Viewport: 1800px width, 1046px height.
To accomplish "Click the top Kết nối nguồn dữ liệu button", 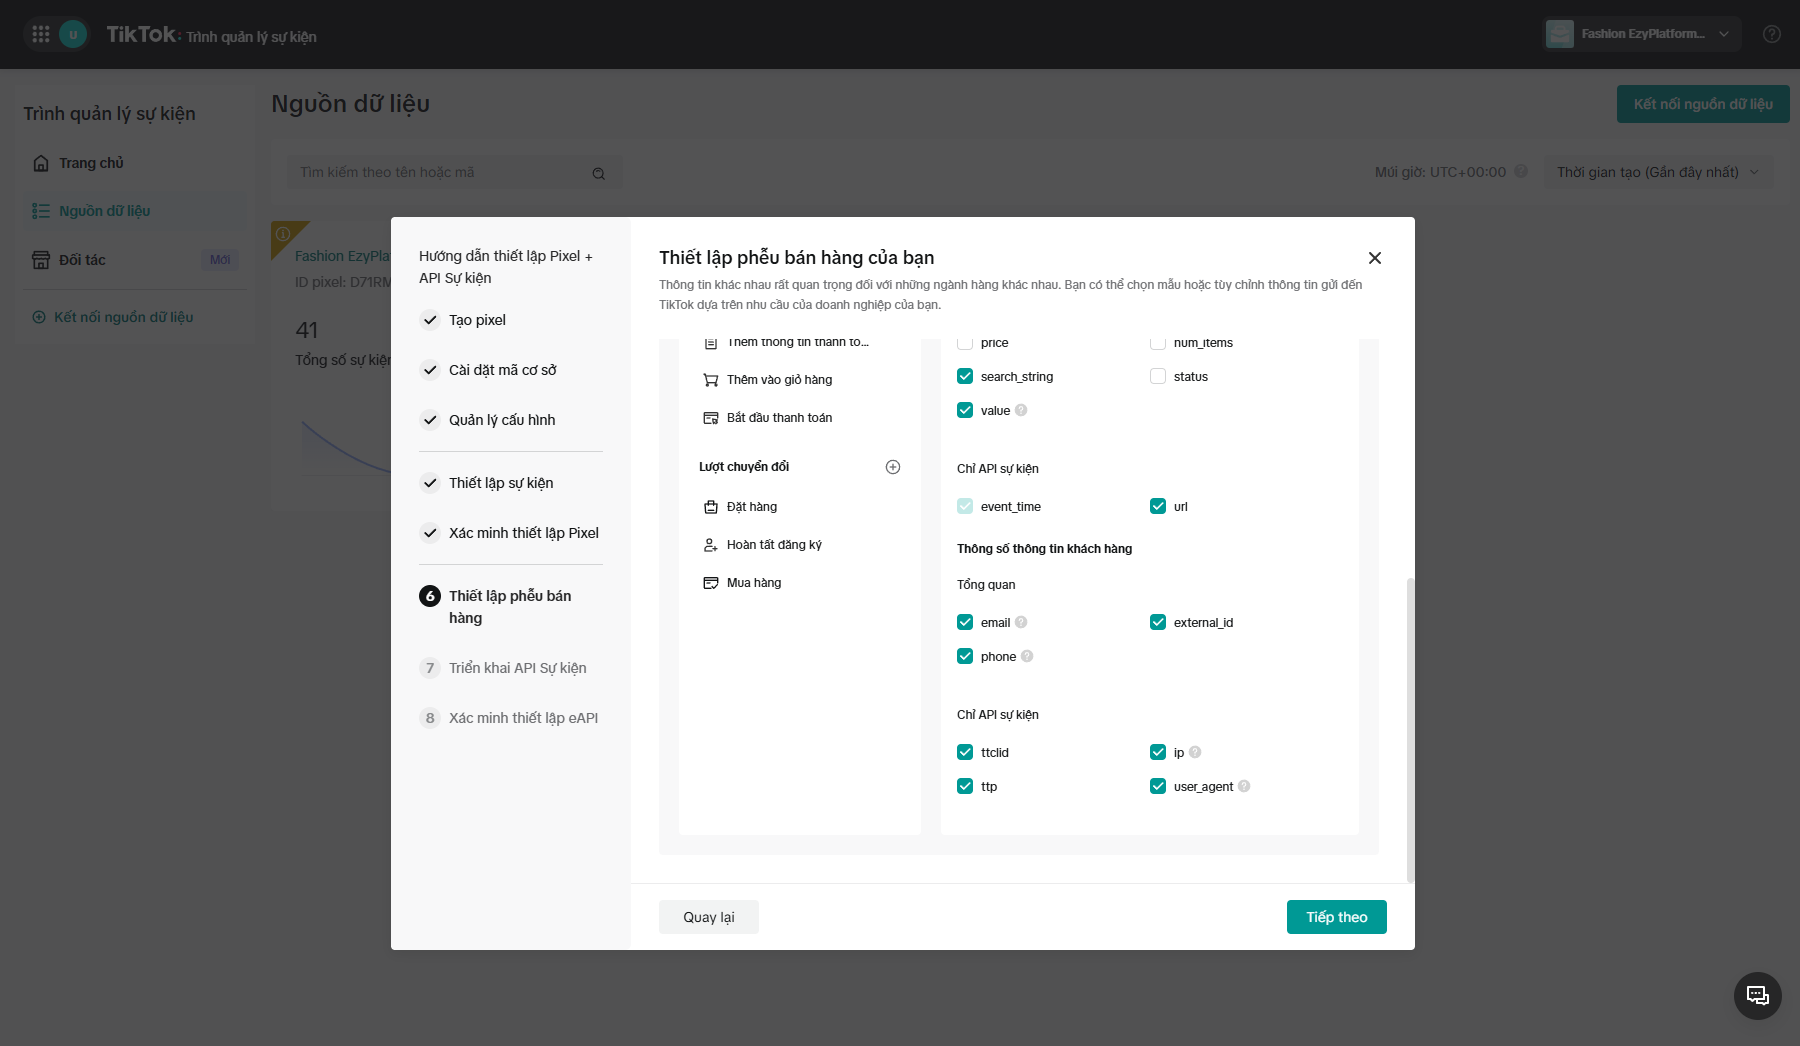I will (x=1703, y=104).
